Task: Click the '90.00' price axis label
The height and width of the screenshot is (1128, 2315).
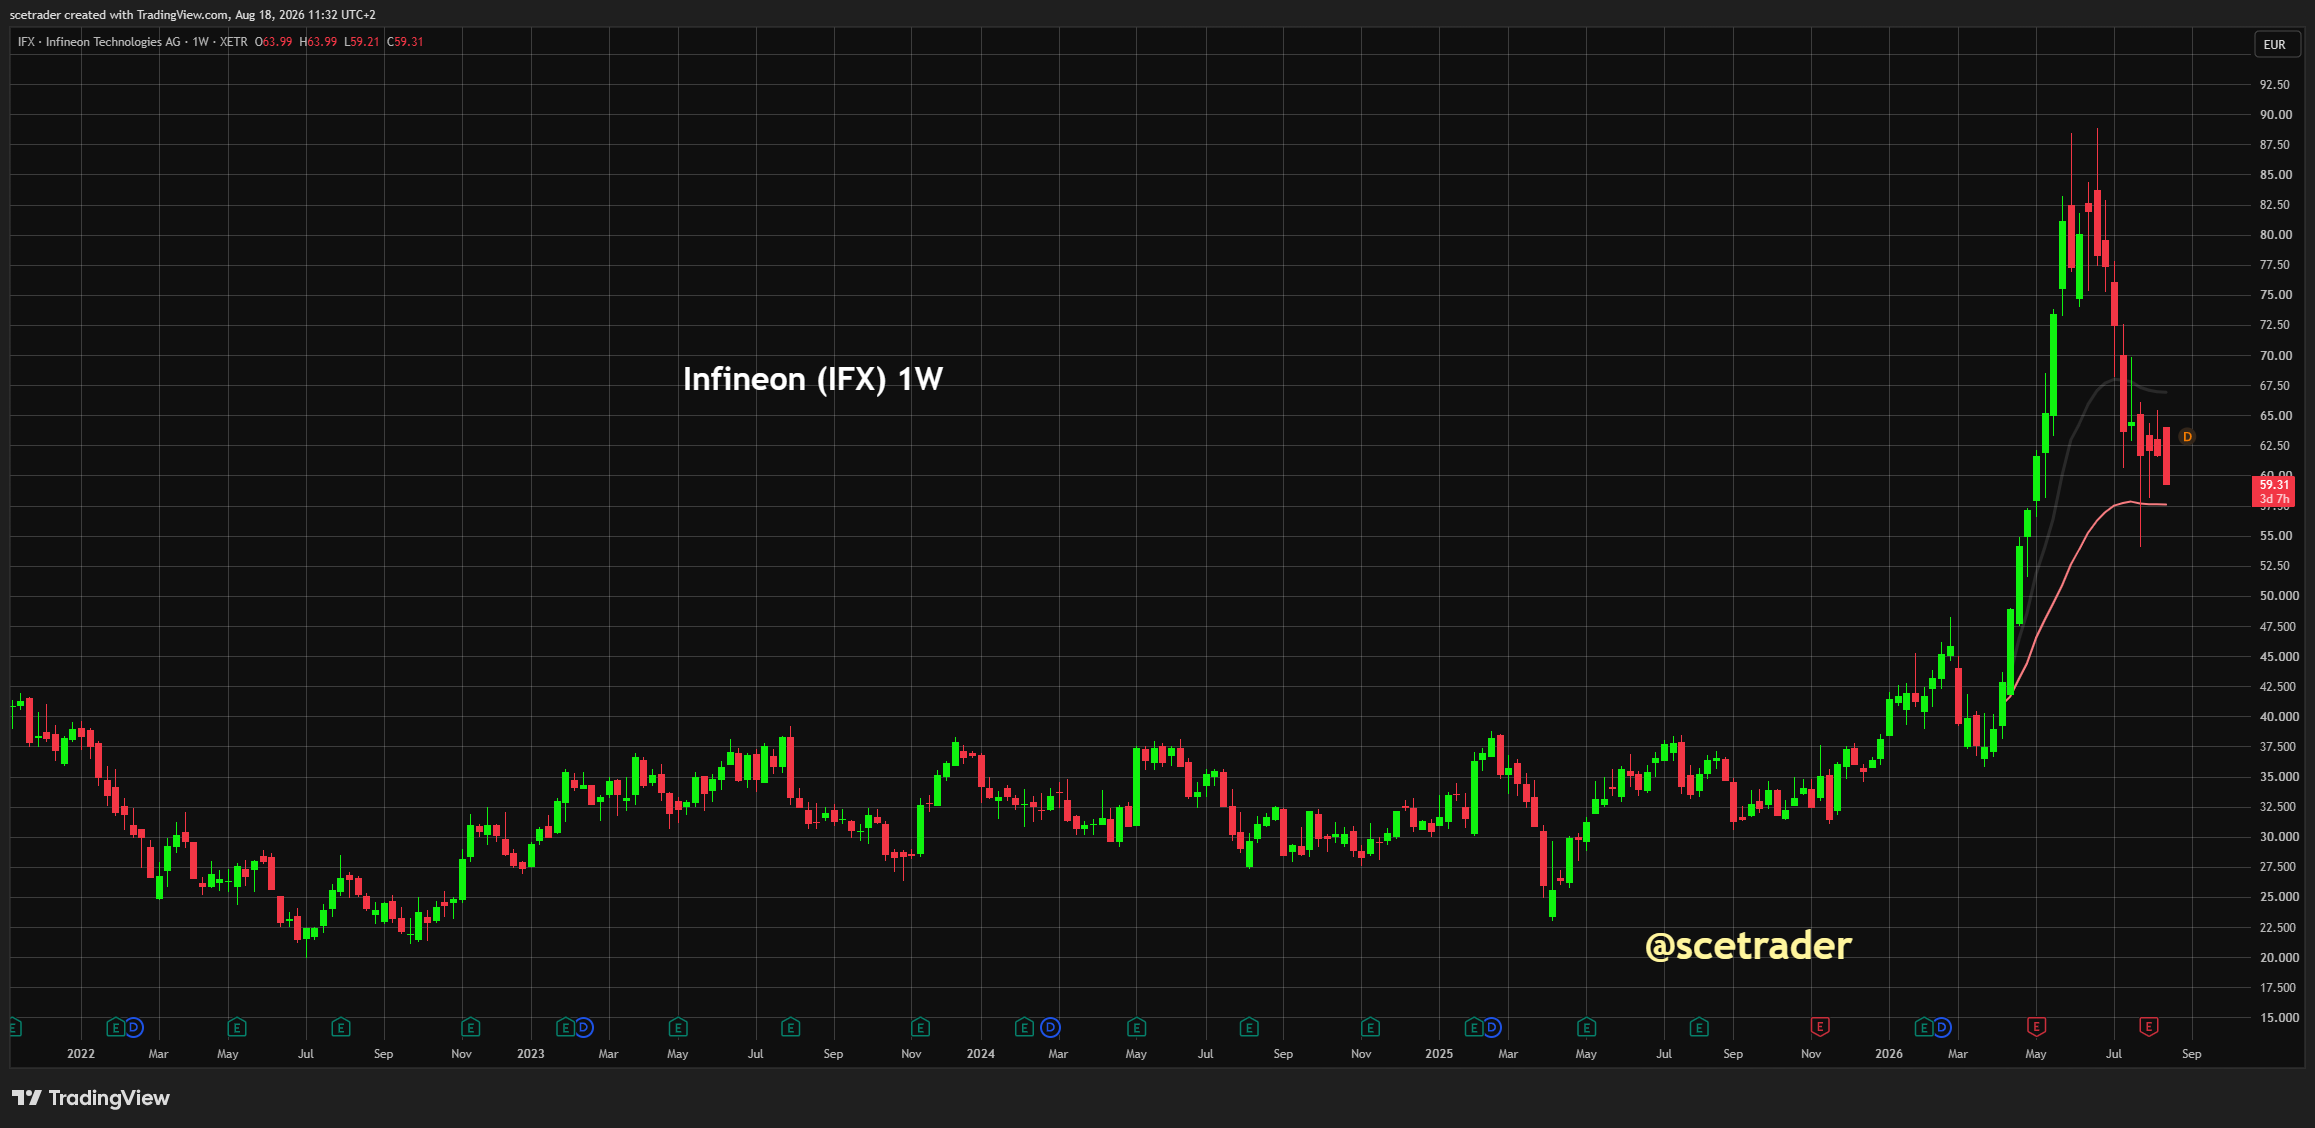Action: coord(2276,115)
